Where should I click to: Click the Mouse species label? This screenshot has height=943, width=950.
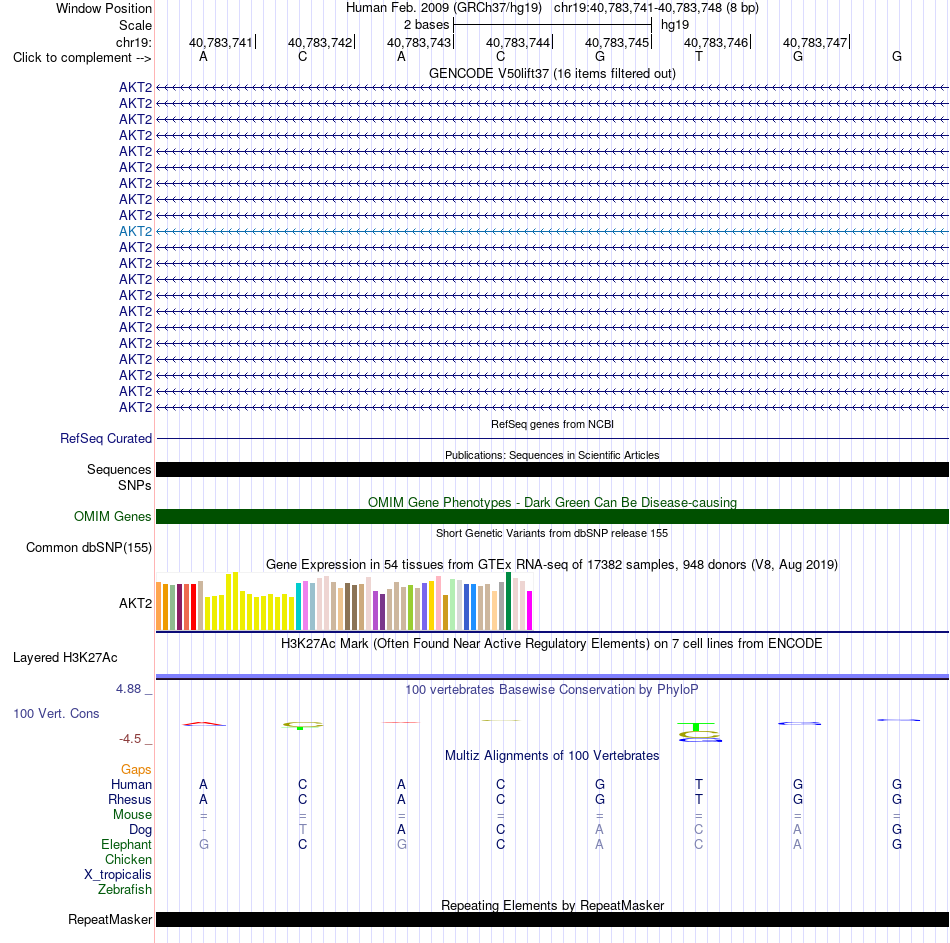pyautogui.click(x=132, y=815)
